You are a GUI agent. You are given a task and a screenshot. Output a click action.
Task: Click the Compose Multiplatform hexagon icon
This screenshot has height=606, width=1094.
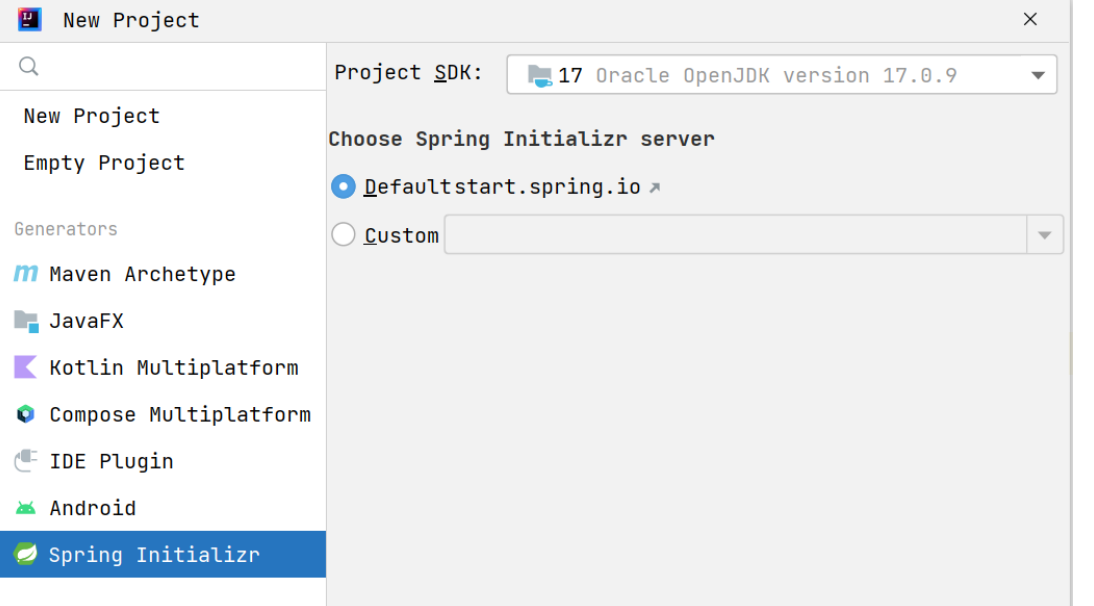25,414
